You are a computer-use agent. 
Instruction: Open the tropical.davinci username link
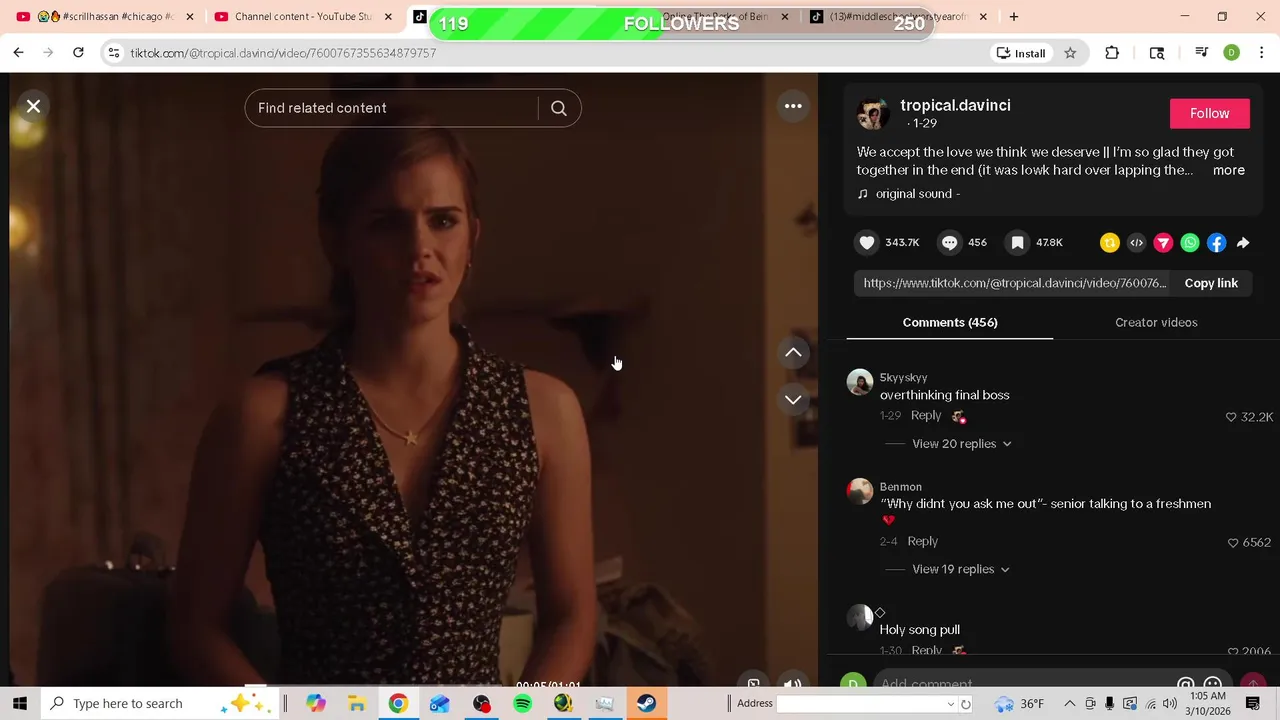pos(955,105)
